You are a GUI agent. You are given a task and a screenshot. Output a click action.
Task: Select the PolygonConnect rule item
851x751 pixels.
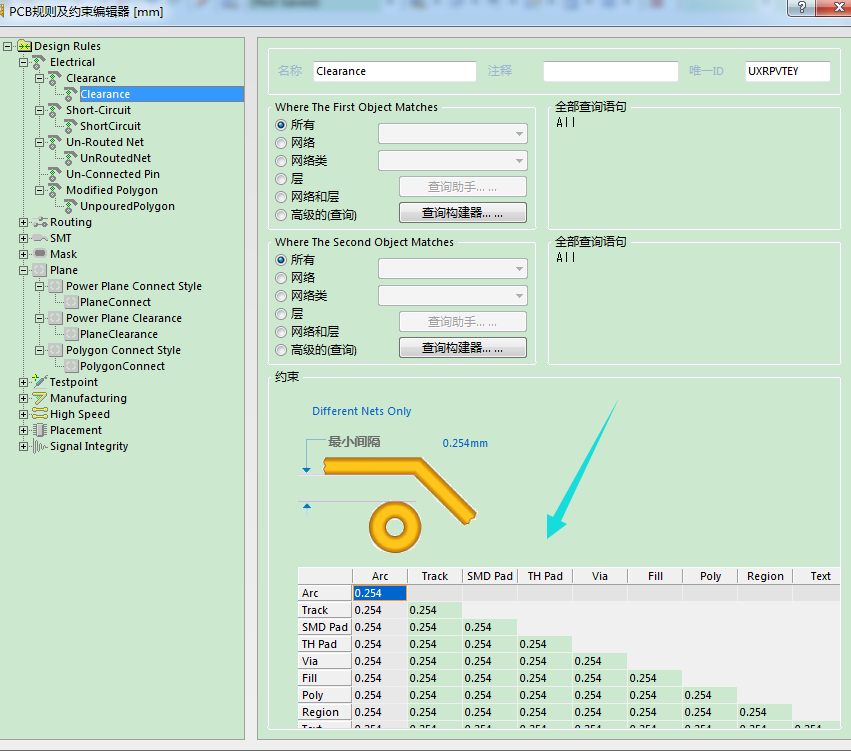(122, 366)
